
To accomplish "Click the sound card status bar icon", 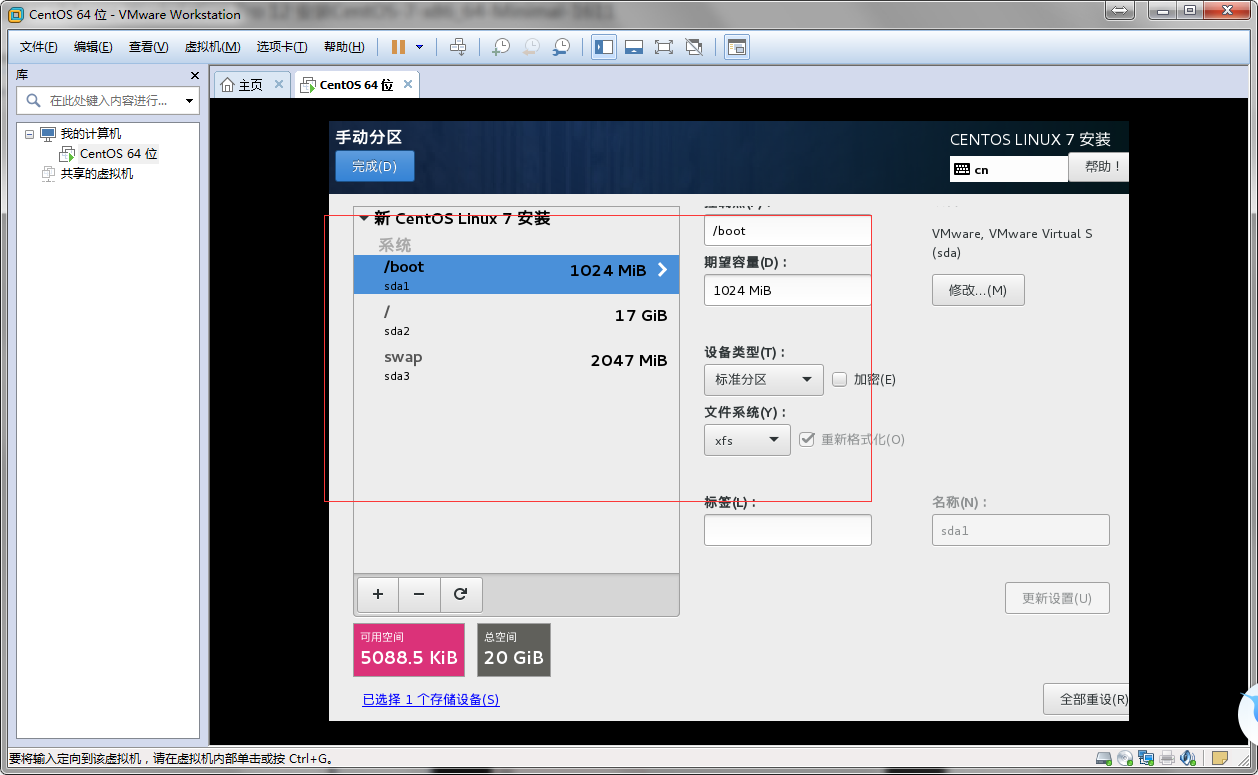I will click(1188, 758).
